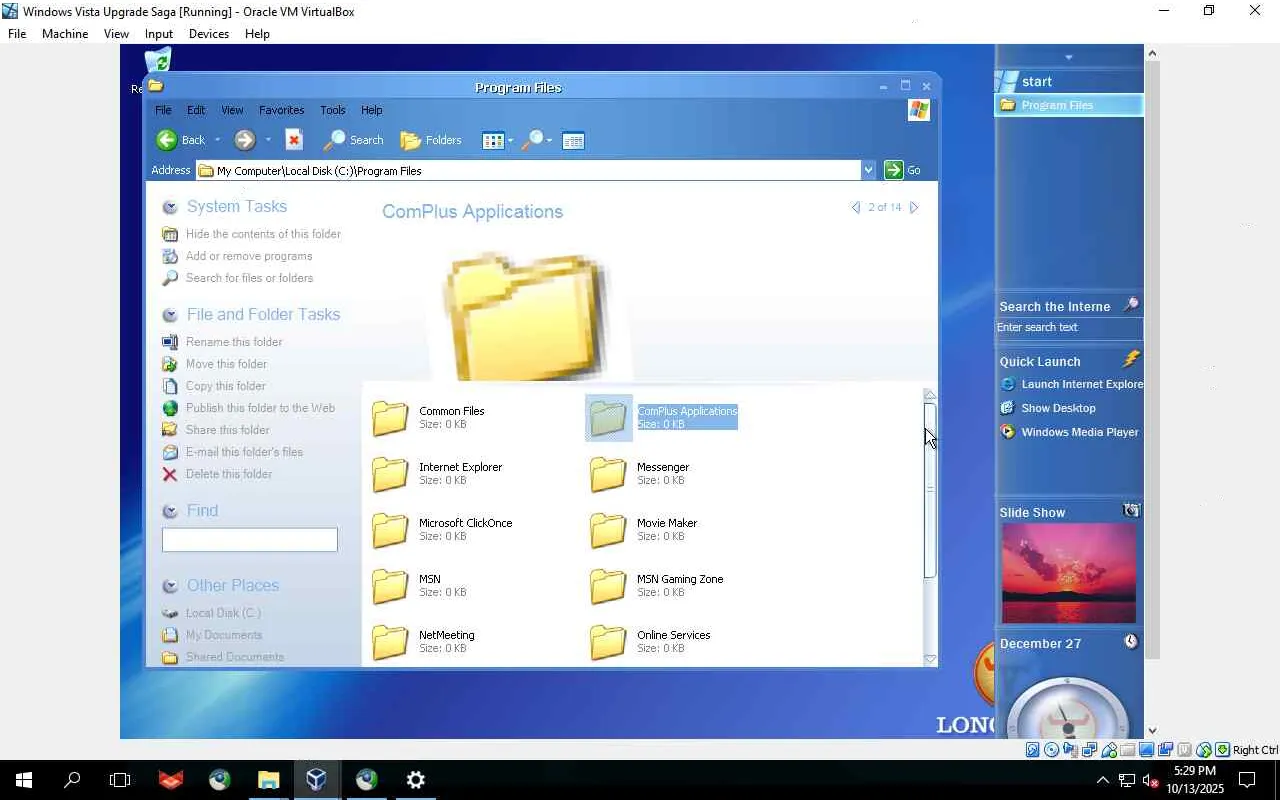Select the Online Services folder icon
The height and width of the screenshot is (800, 1280).
(x=608, y=642)
